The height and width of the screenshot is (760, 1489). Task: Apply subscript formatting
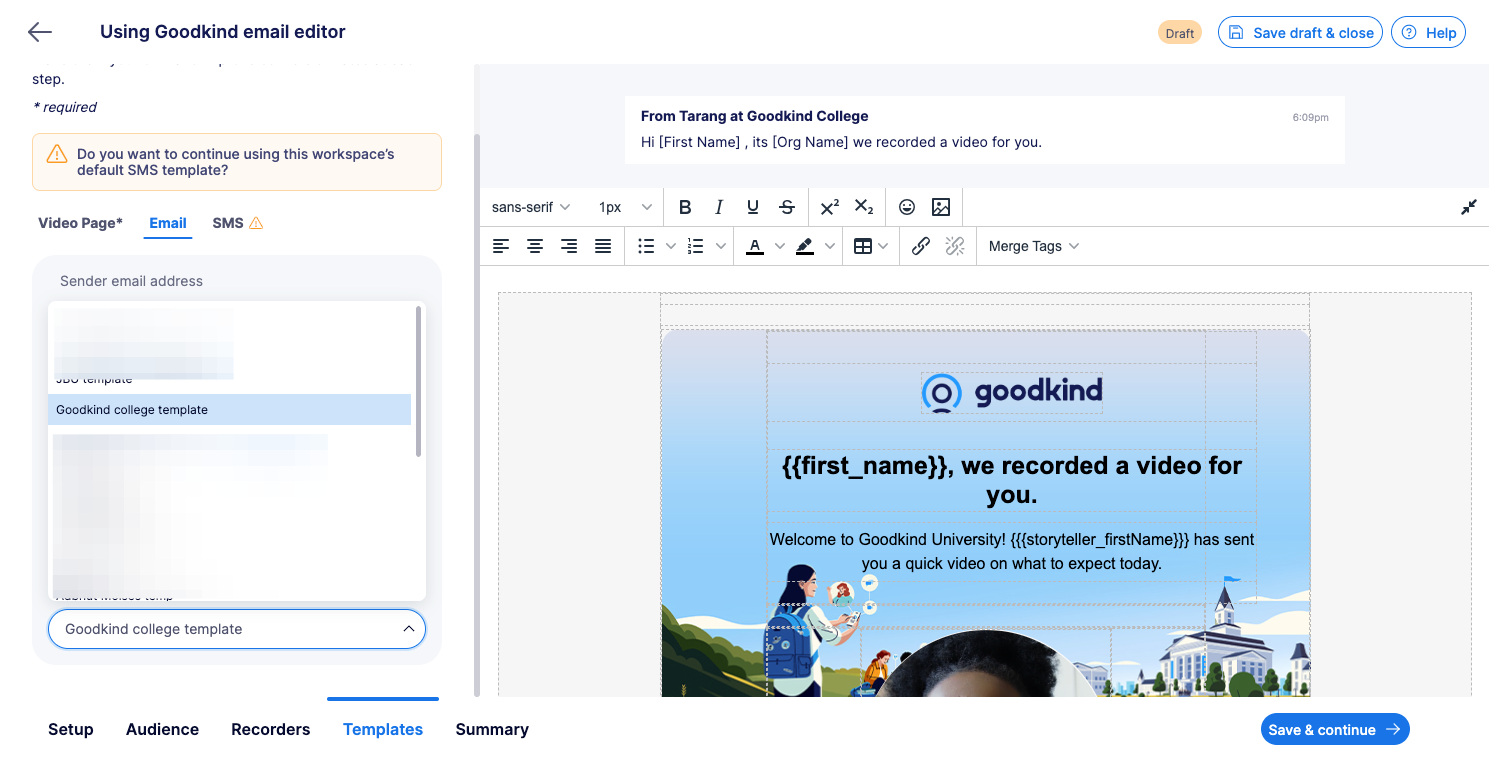tap(864, 207)
